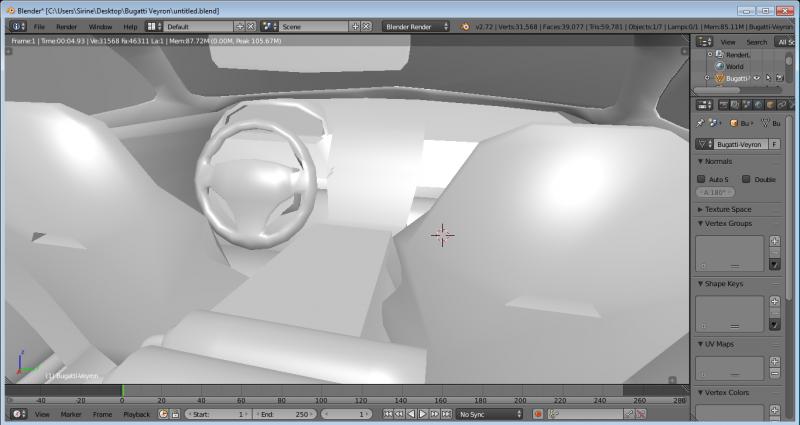Click the play animation button
The height and width of the screenshot is (425, 800).
click(x=423, y=414)
